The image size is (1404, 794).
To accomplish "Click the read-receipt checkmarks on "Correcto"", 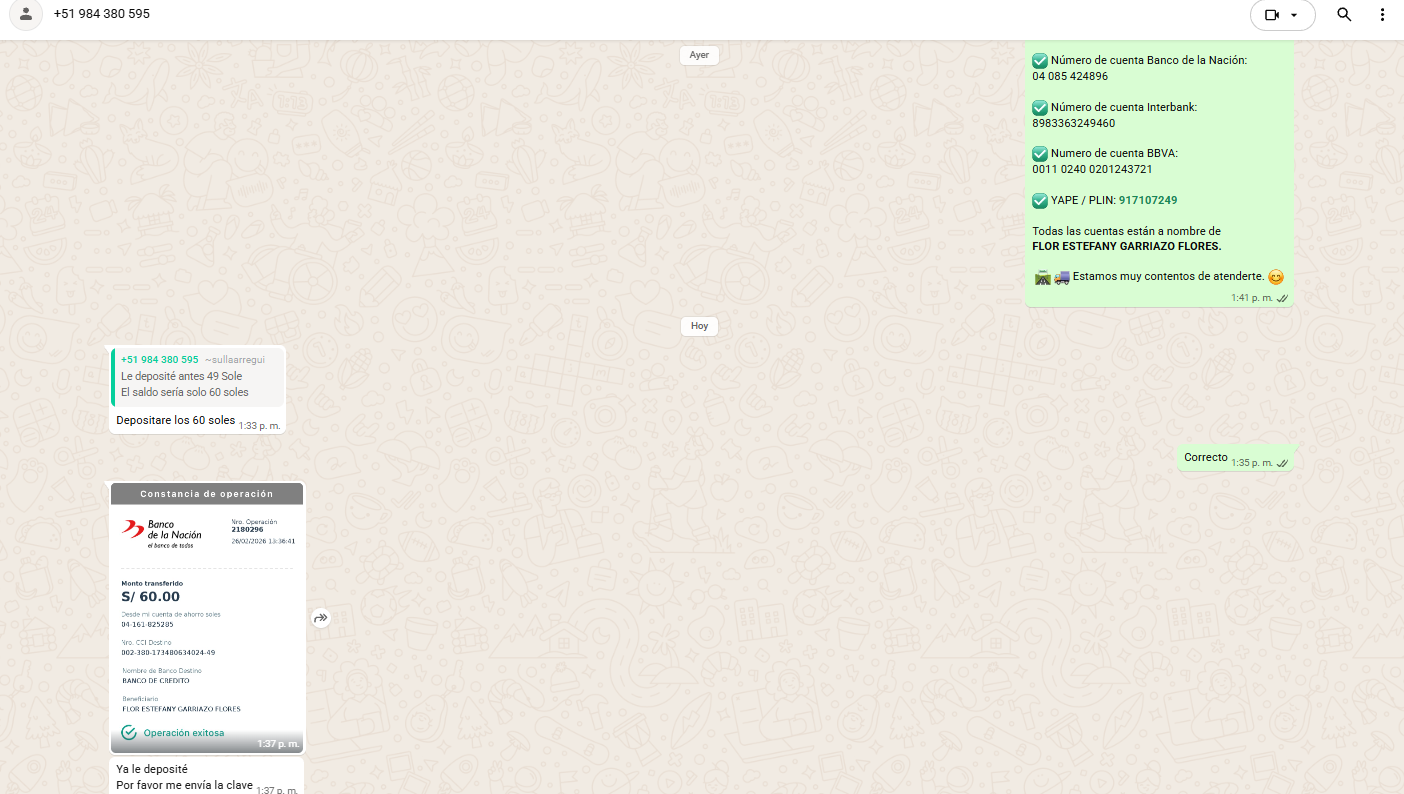I will point(1281,463).
